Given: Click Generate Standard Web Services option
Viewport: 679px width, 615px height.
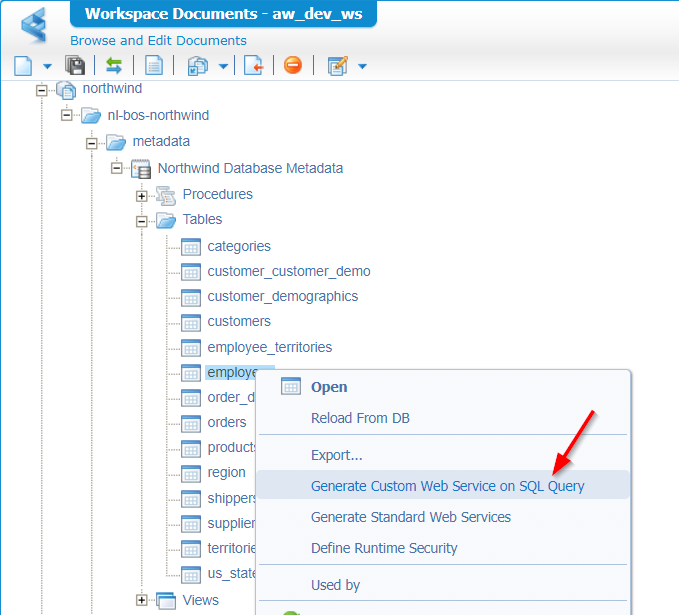Looking at the screenshot, I should (410, 517).
